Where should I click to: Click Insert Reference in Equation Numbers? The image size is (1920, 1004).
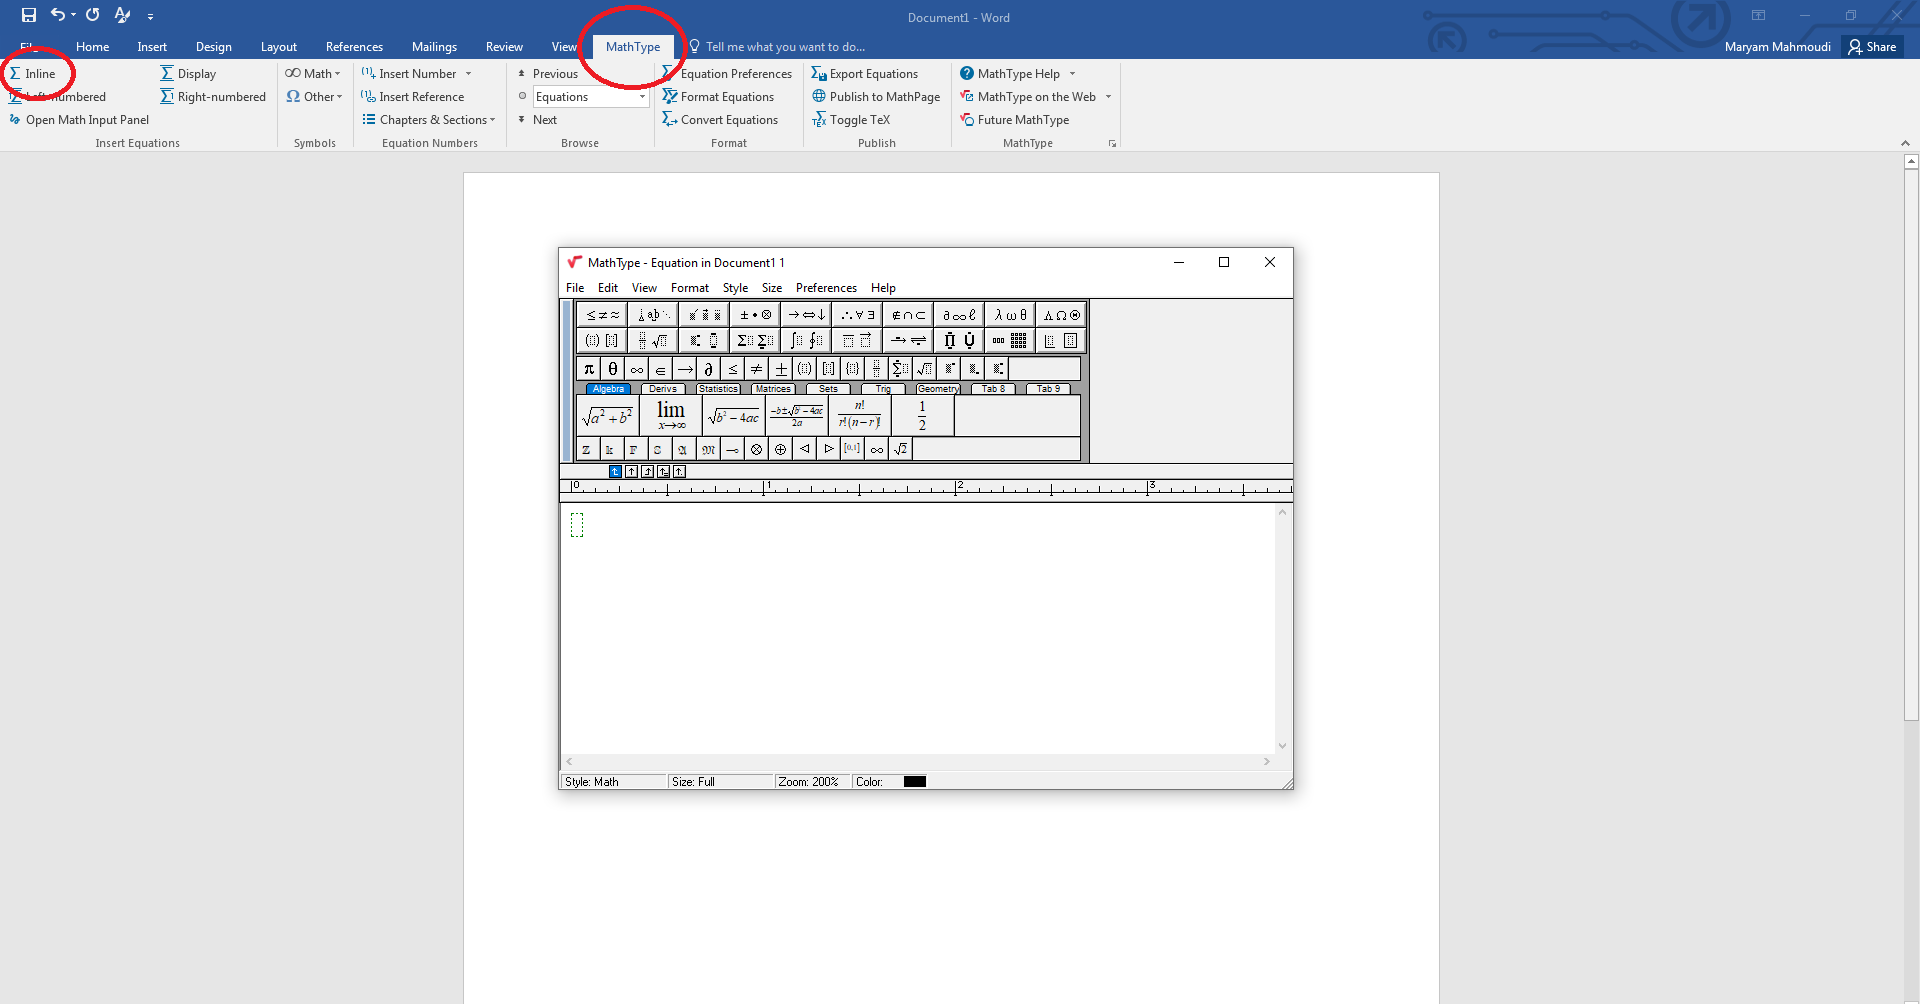point(413,97)
